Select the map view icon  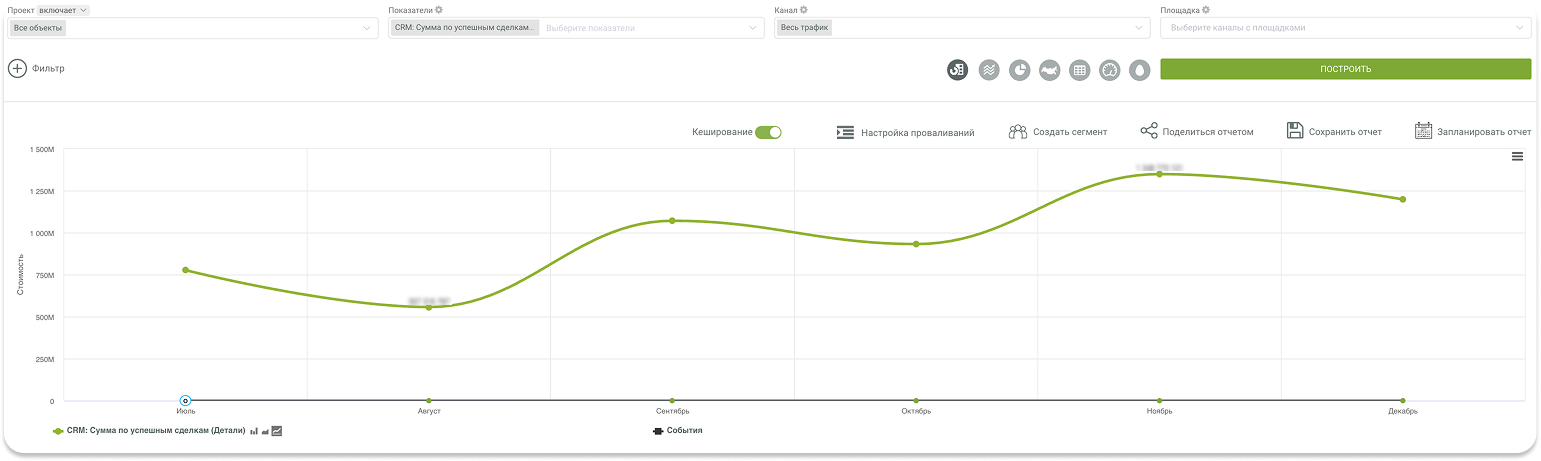tap(1049, 70)
